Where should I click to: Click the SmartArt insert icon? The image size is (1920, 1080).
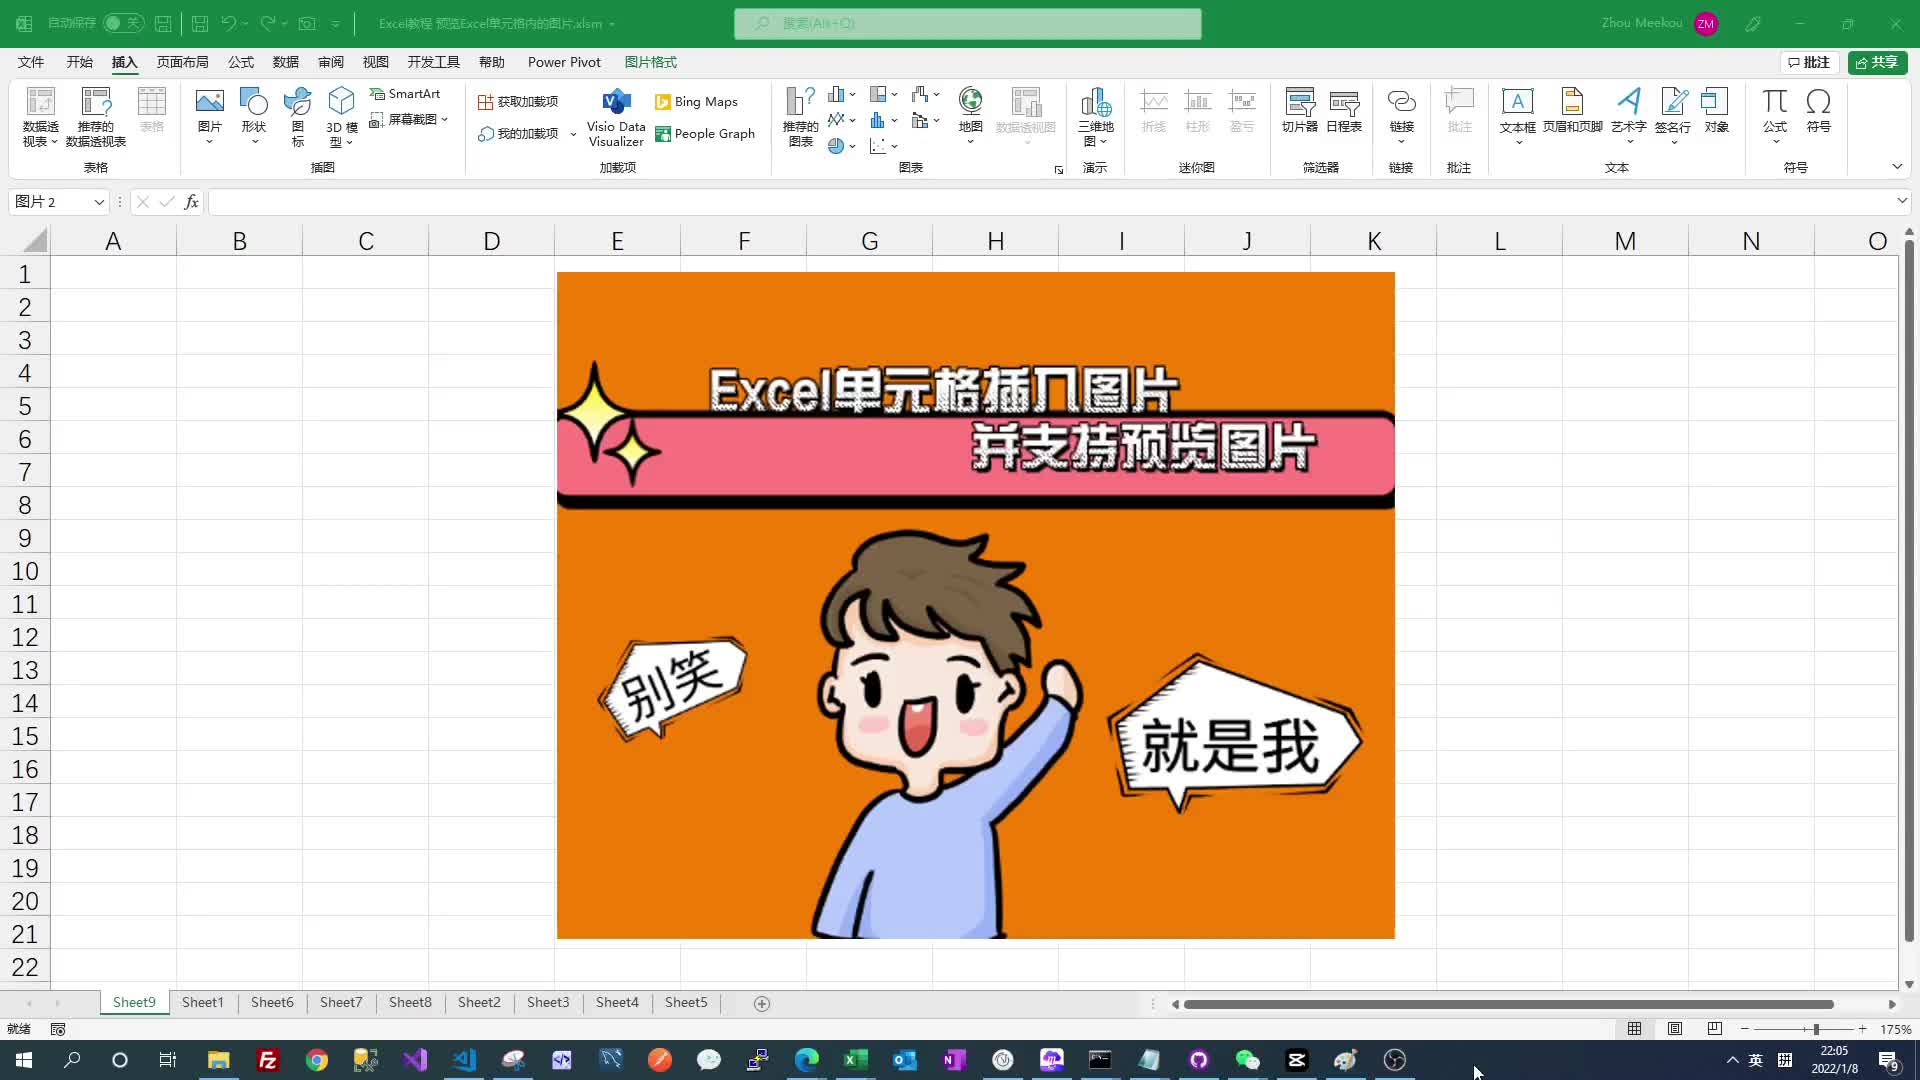click(x=405, y=94)
